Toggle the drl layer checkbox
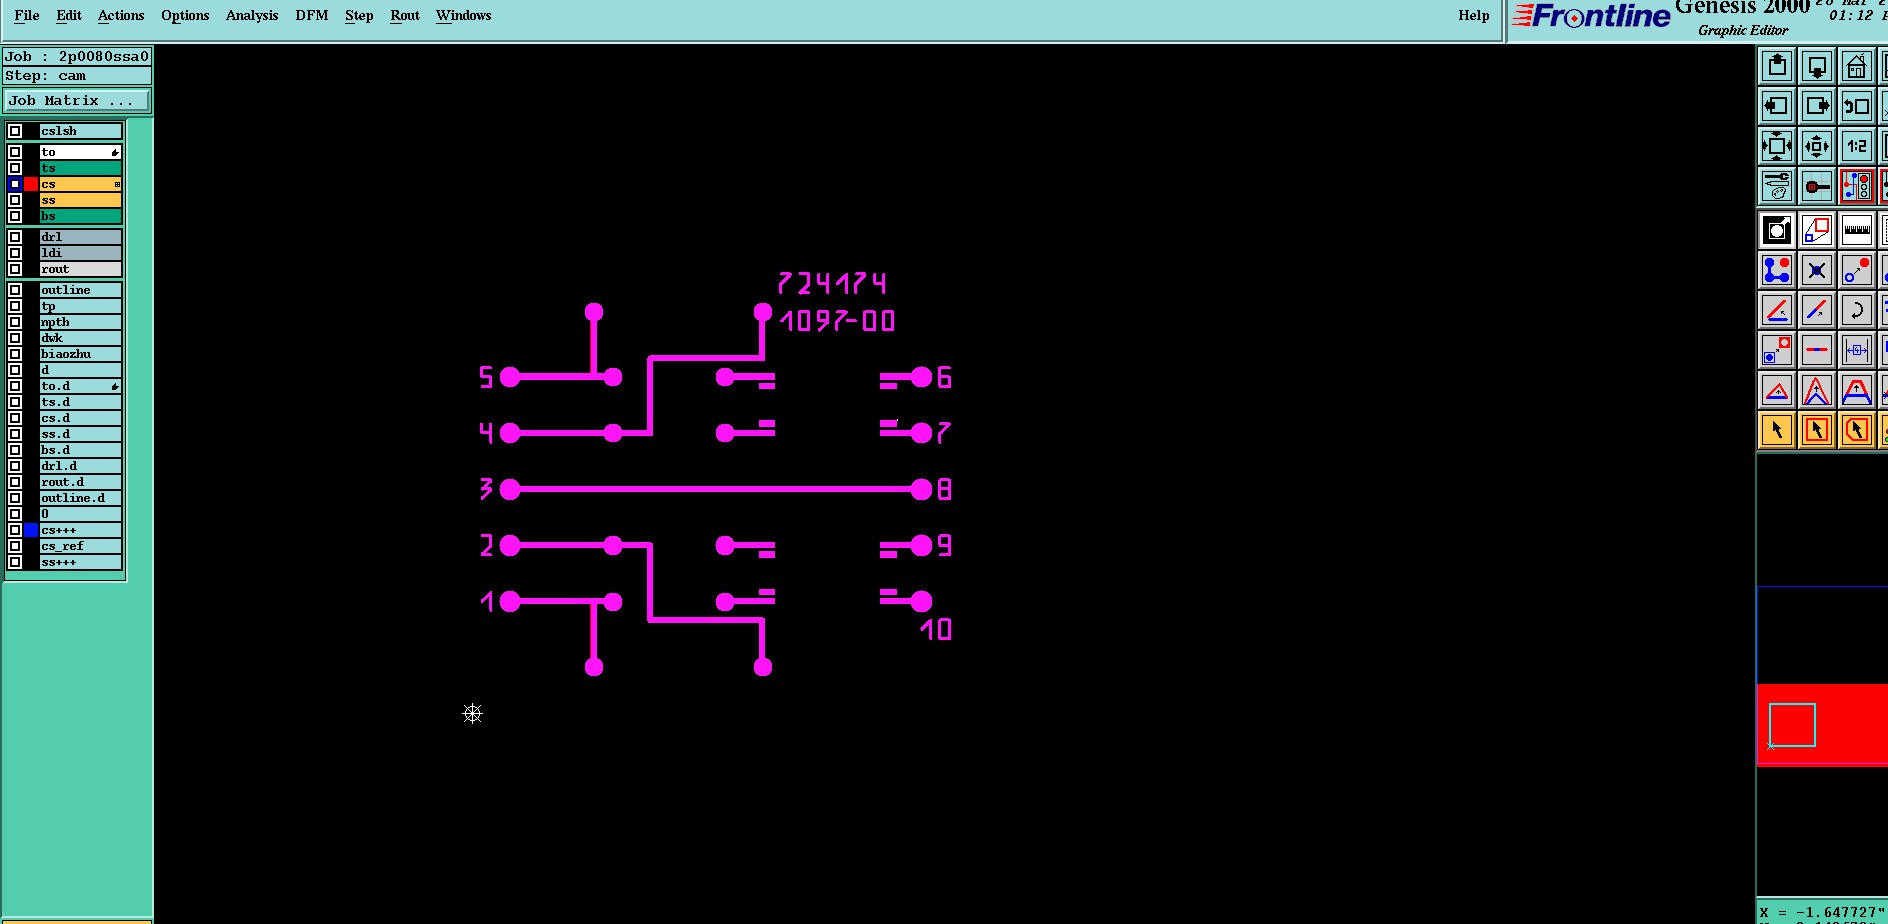 coord(15,237)
